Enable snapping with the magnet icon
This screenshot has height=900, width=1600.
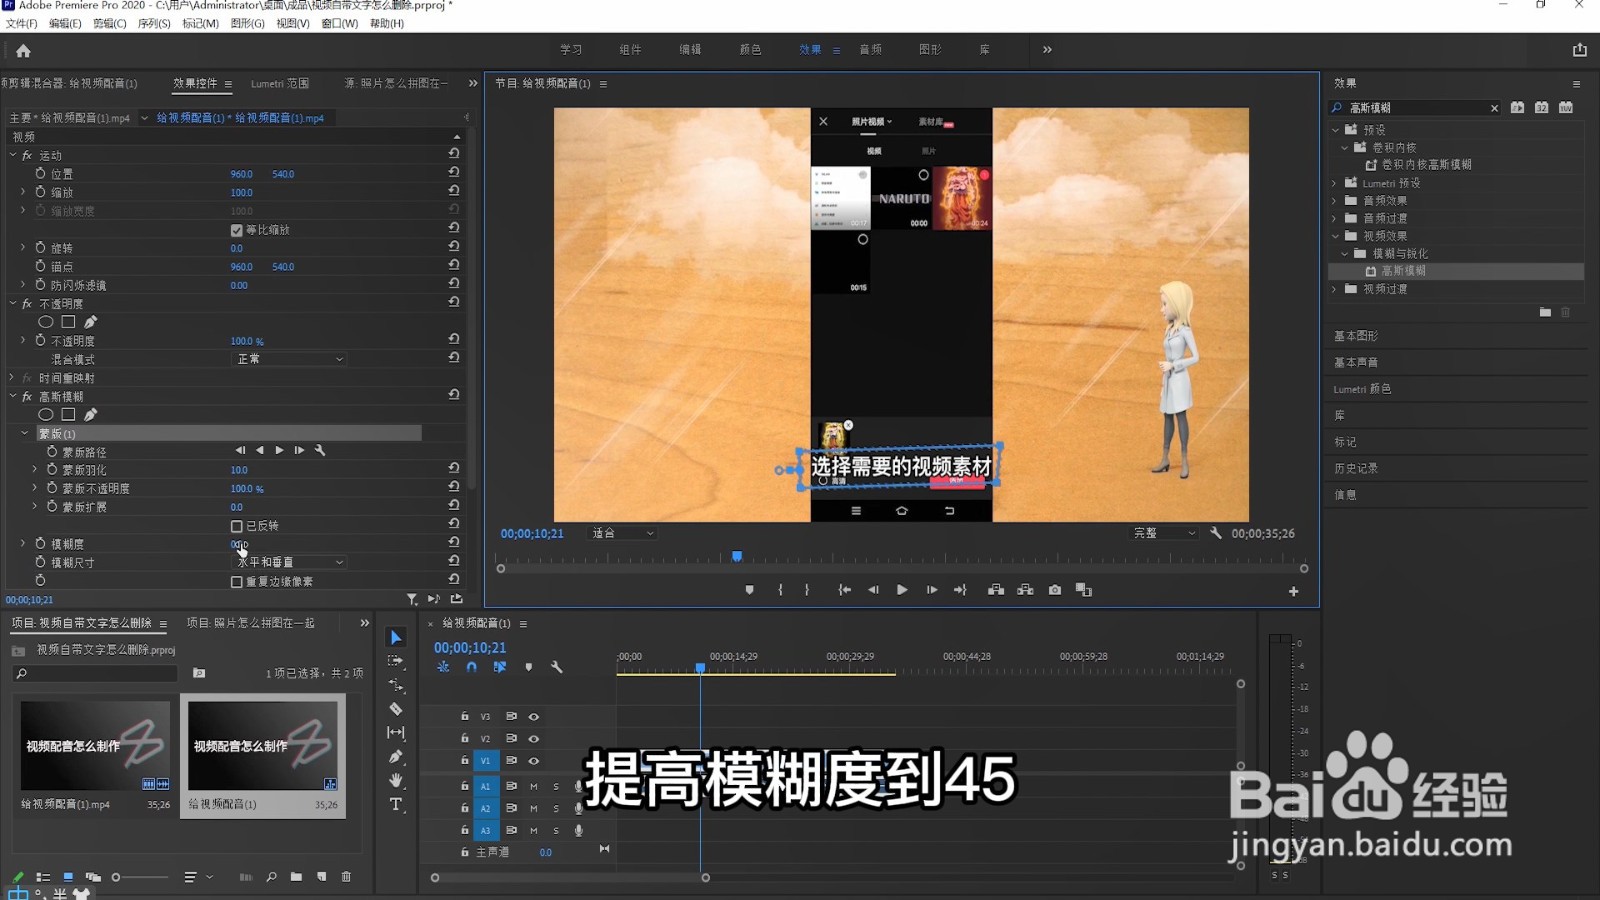click(470, 667)
